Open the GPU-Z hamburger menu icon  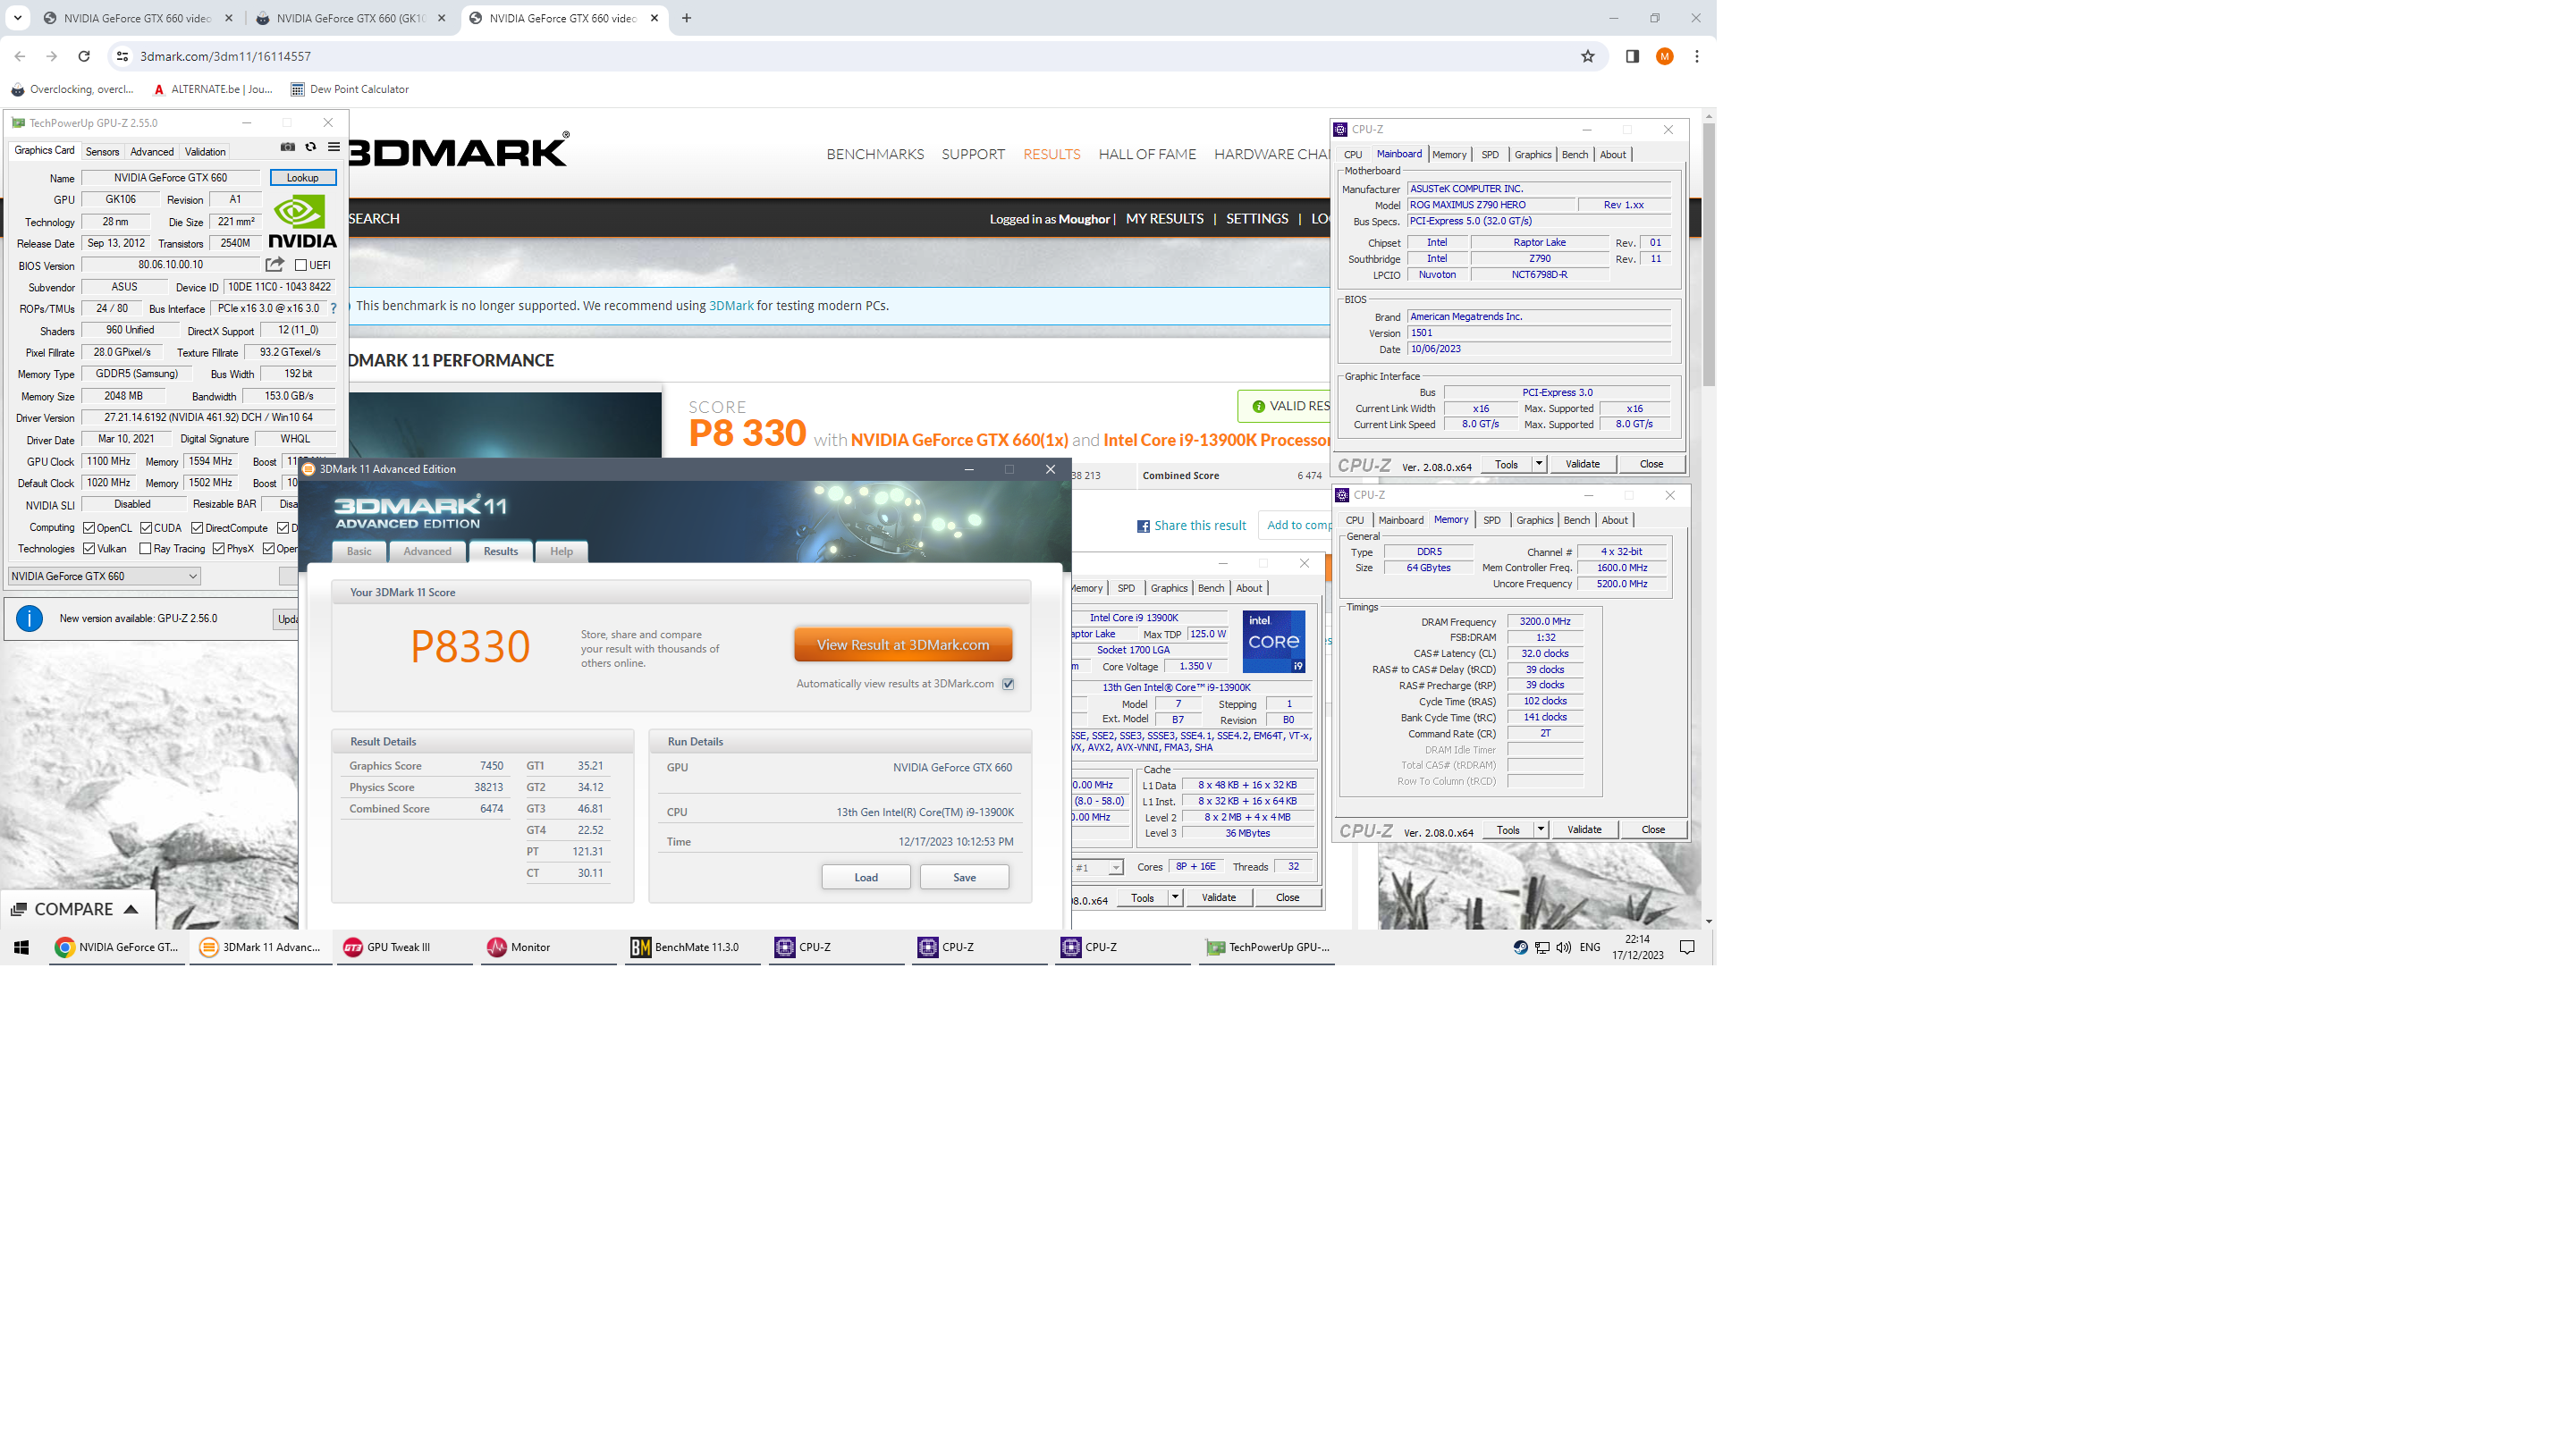click(334, 147)
